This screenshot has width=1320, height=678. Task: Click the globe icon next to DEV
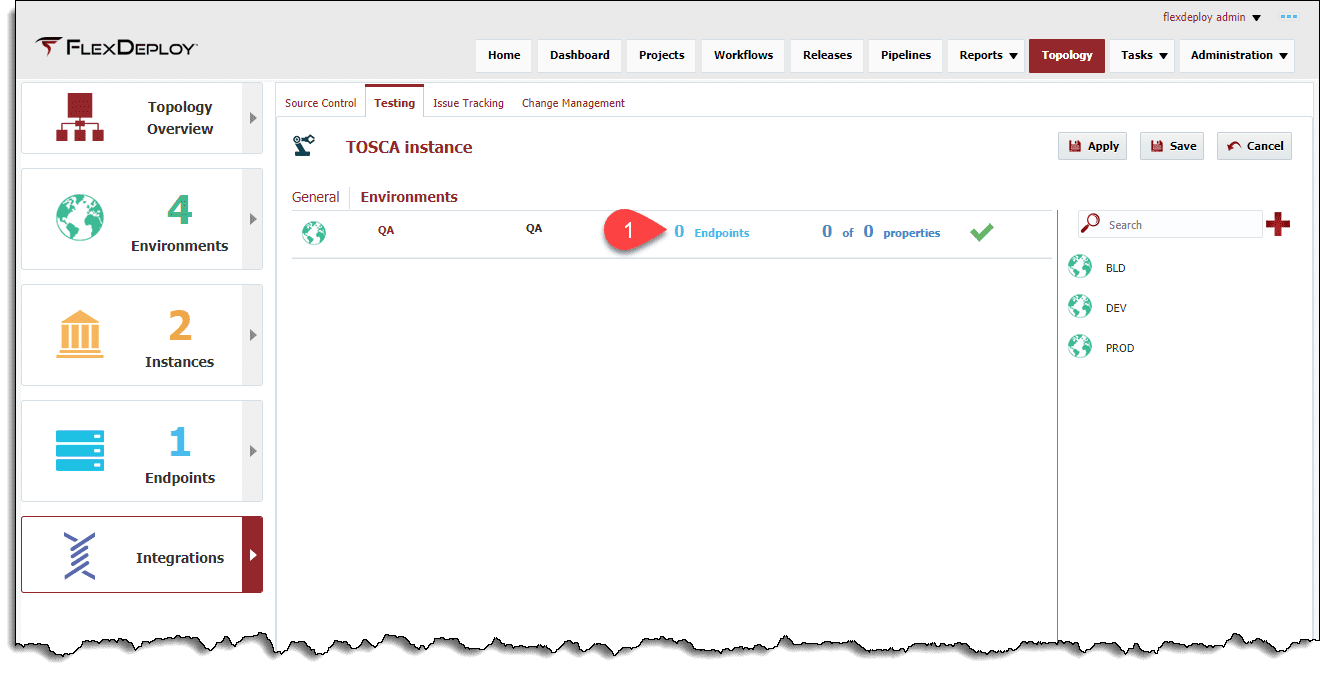click(x=1080, y=307)
